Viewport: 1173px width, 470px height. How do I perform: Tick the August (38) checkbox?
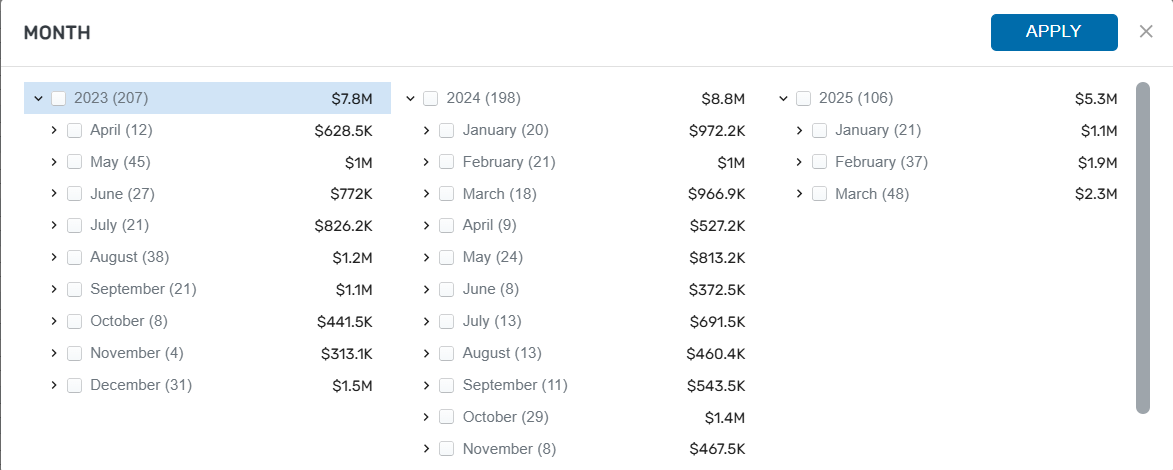click(x=75, y=258)
